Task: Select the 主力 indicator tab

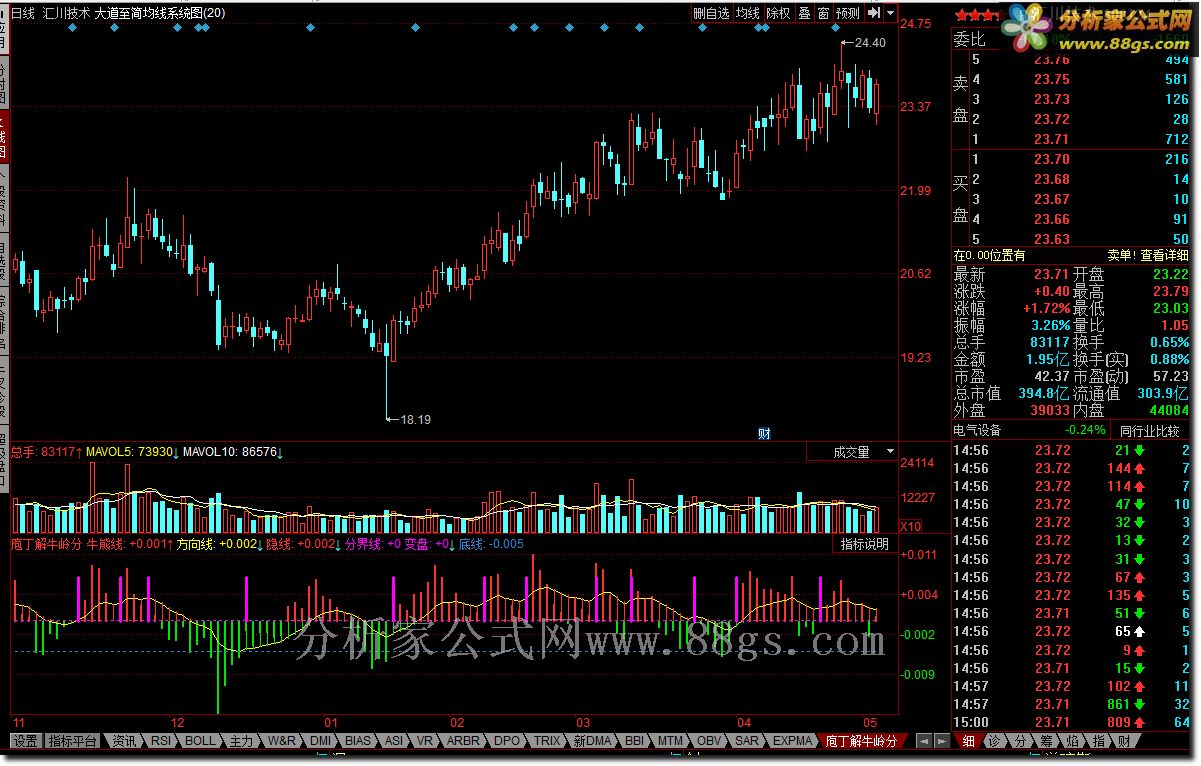Action: coord(241,741)
